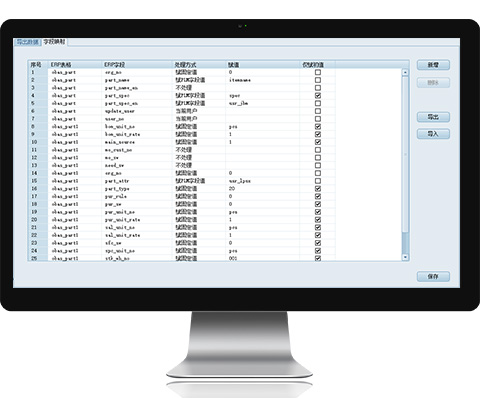Enable the checkbox for row 15 part_attr
The height and width of the screenshot is (398, 480).
point(318,181)
